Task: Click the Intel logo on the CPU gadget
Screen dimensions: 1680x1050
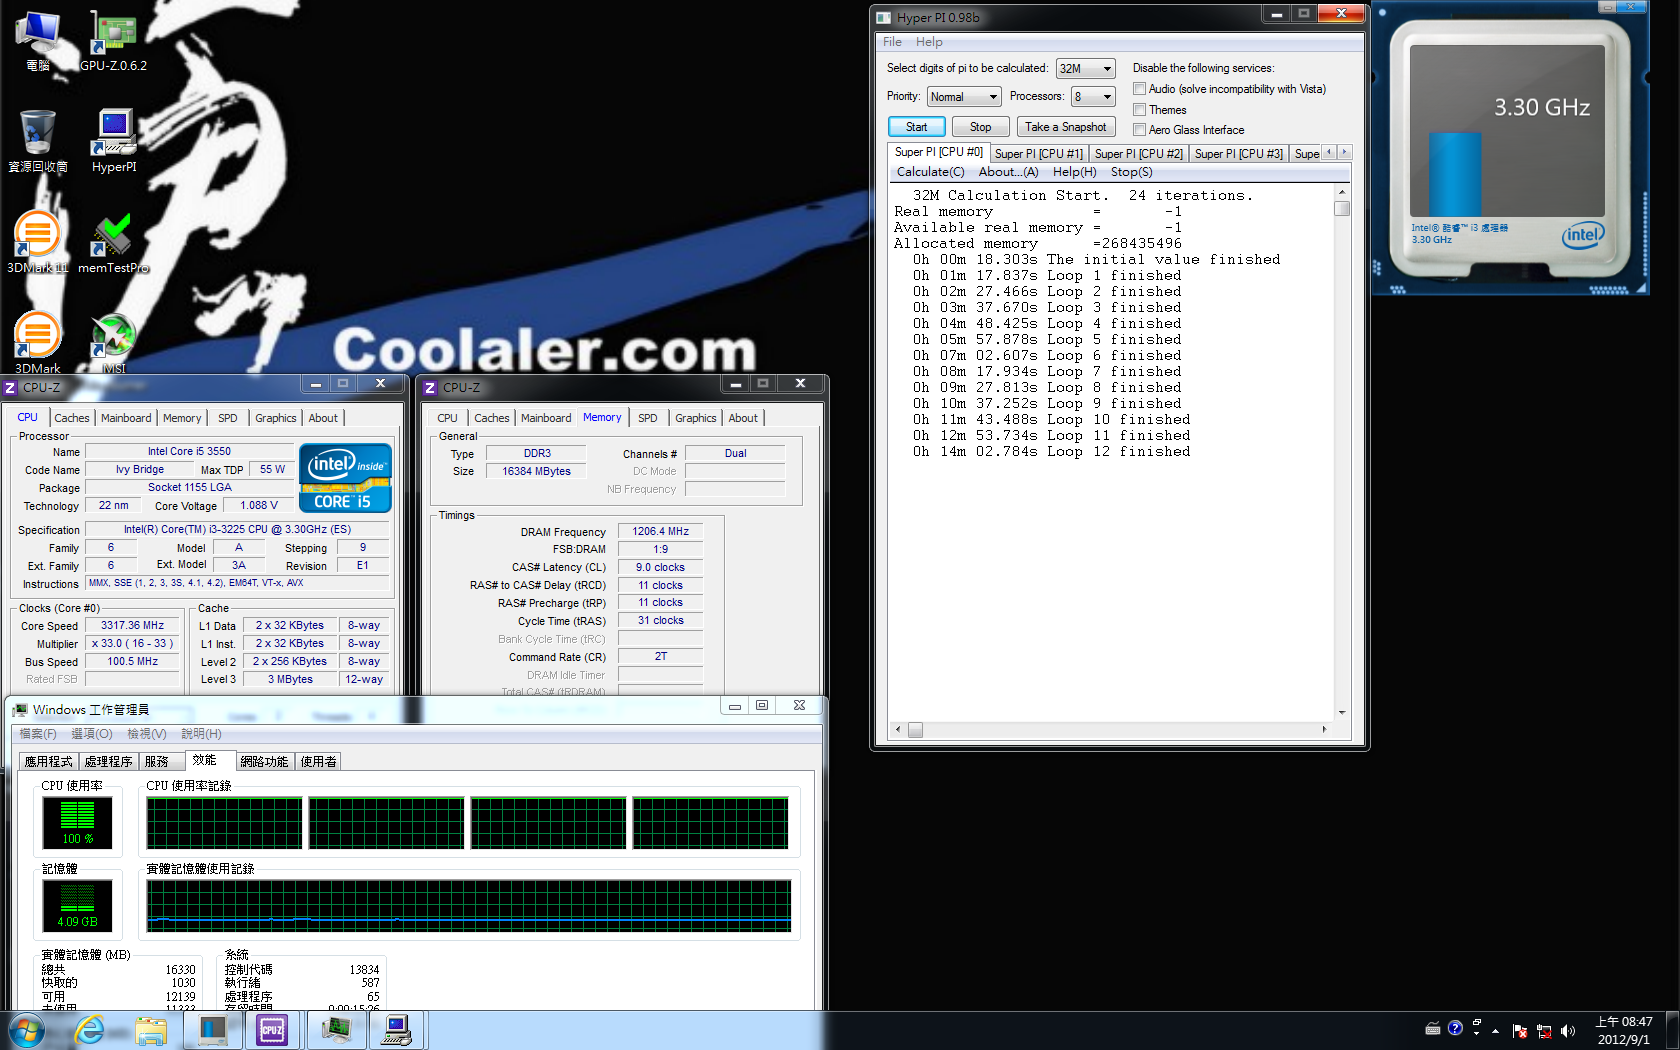Action: [x=1583, y=236]
